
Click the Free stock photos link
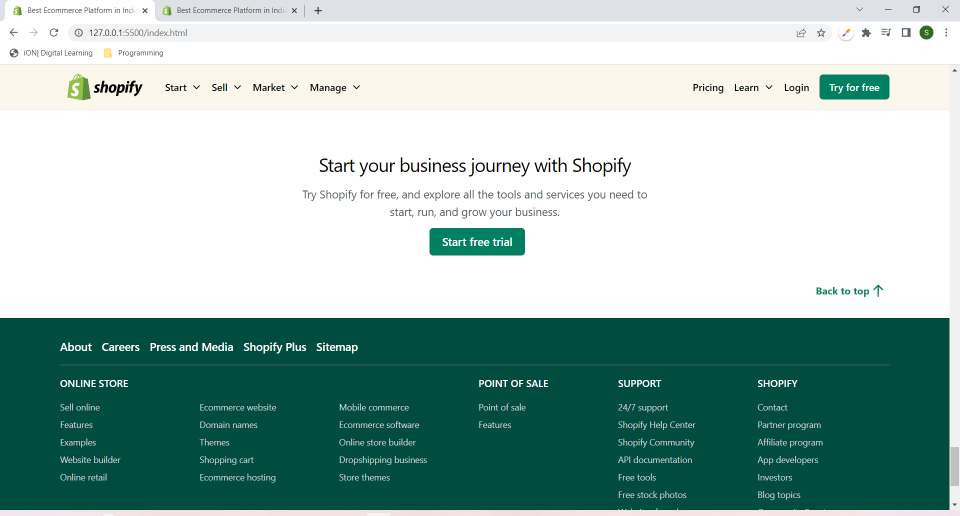coord(652,495)
